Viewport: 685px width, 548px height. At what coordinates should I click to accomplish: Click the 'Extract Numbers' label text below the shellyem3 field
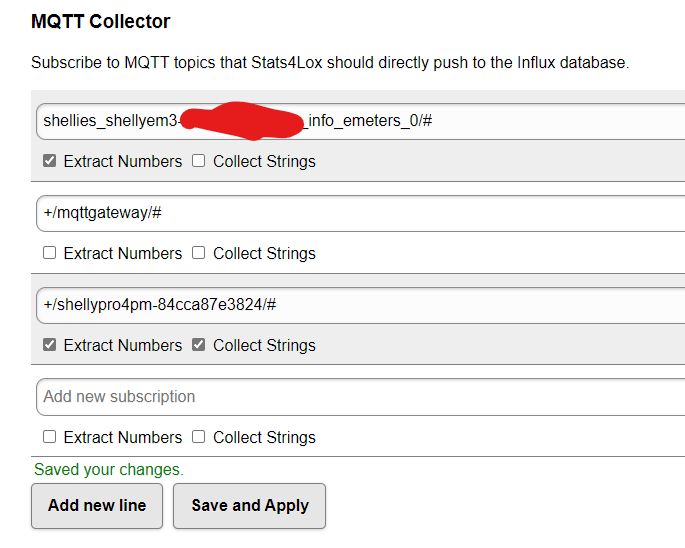[x=123, y=161]
